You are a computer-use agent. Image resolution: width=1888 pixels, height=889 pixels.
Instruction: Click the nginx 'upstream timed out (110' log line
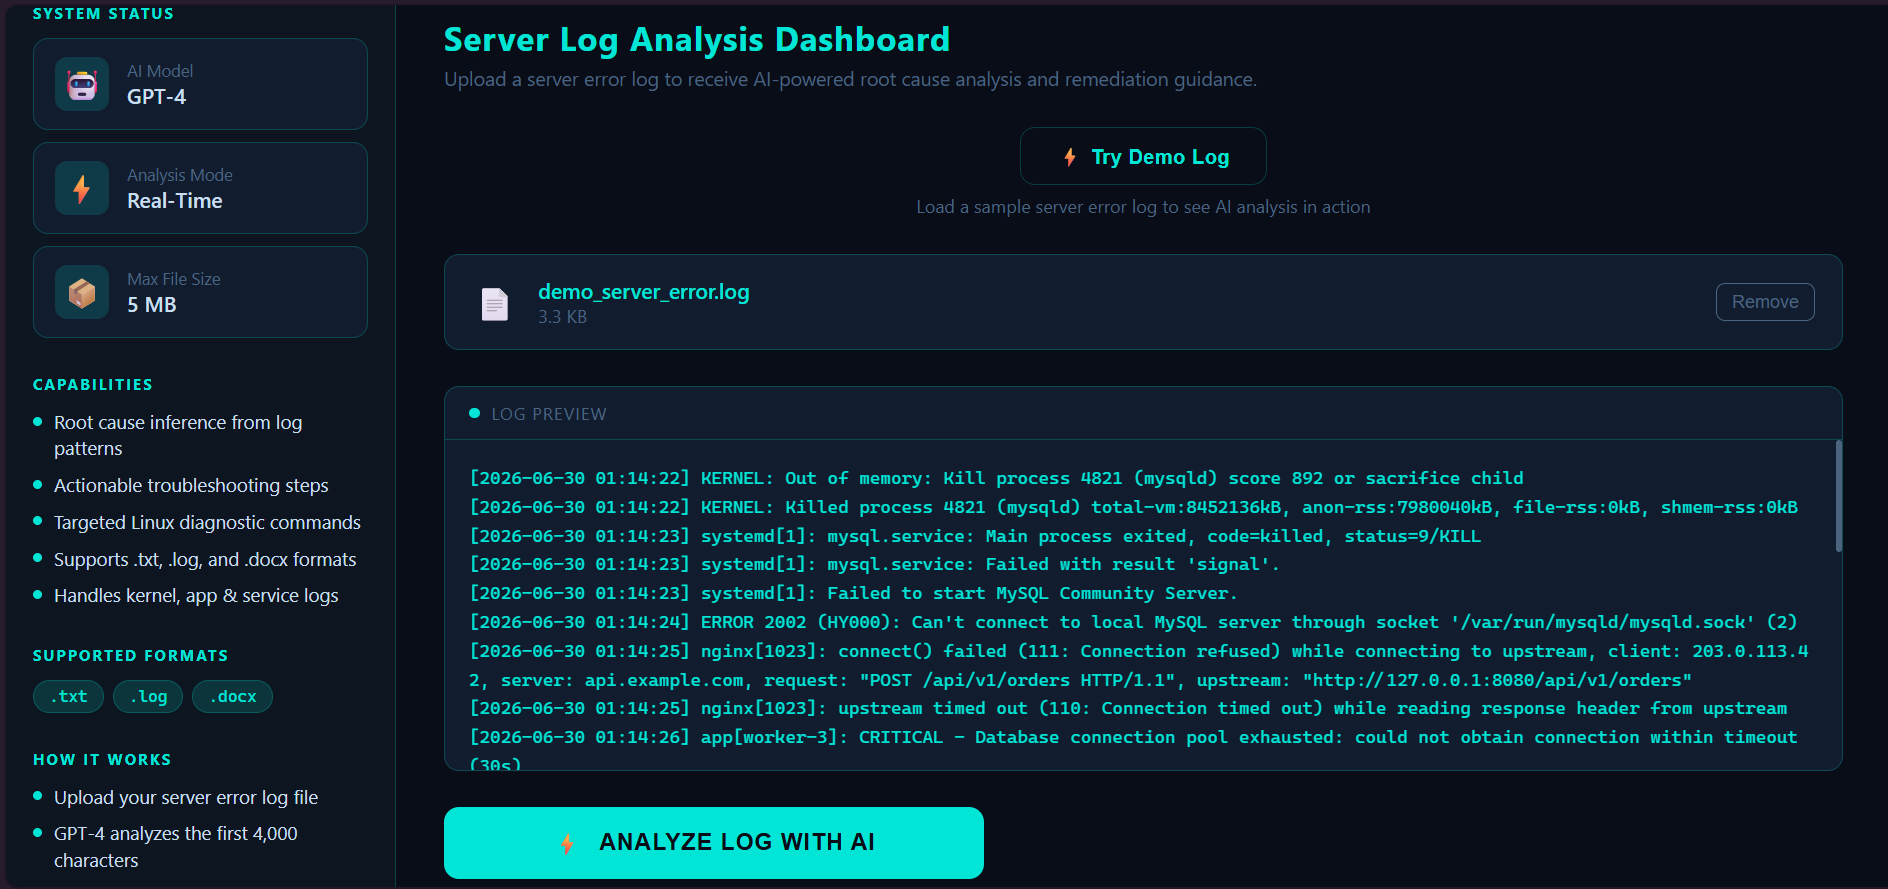(x=1128, y=709)
